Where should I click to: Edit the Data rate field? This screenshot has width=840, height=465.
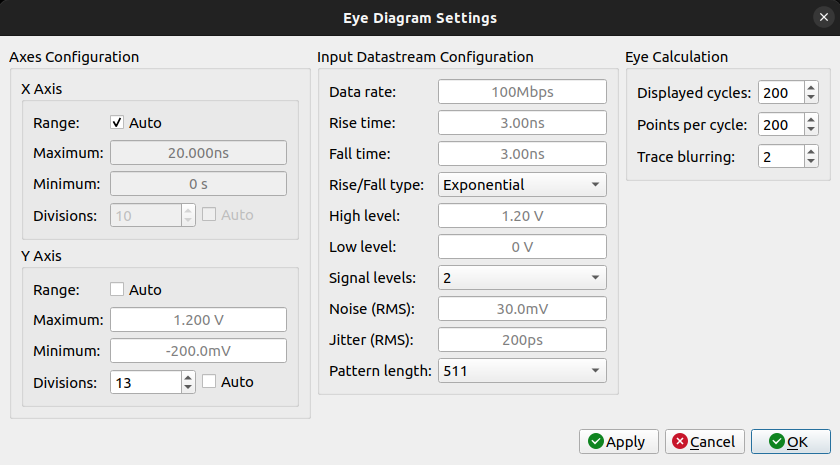[x=522, y=92]
